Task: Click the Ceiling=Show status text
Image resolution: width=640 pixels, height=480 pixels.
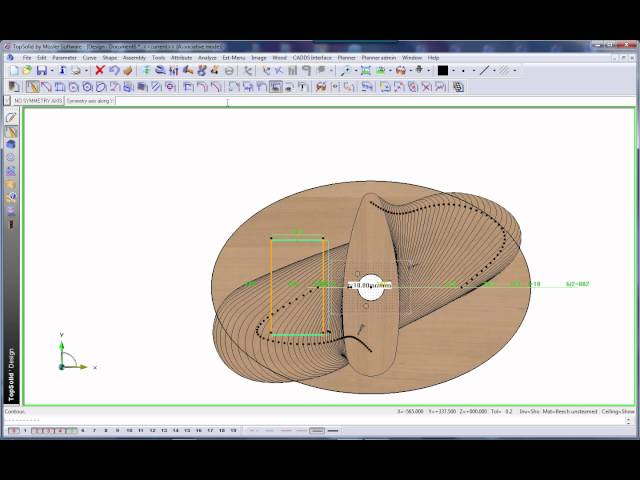Action: (615, 411)
